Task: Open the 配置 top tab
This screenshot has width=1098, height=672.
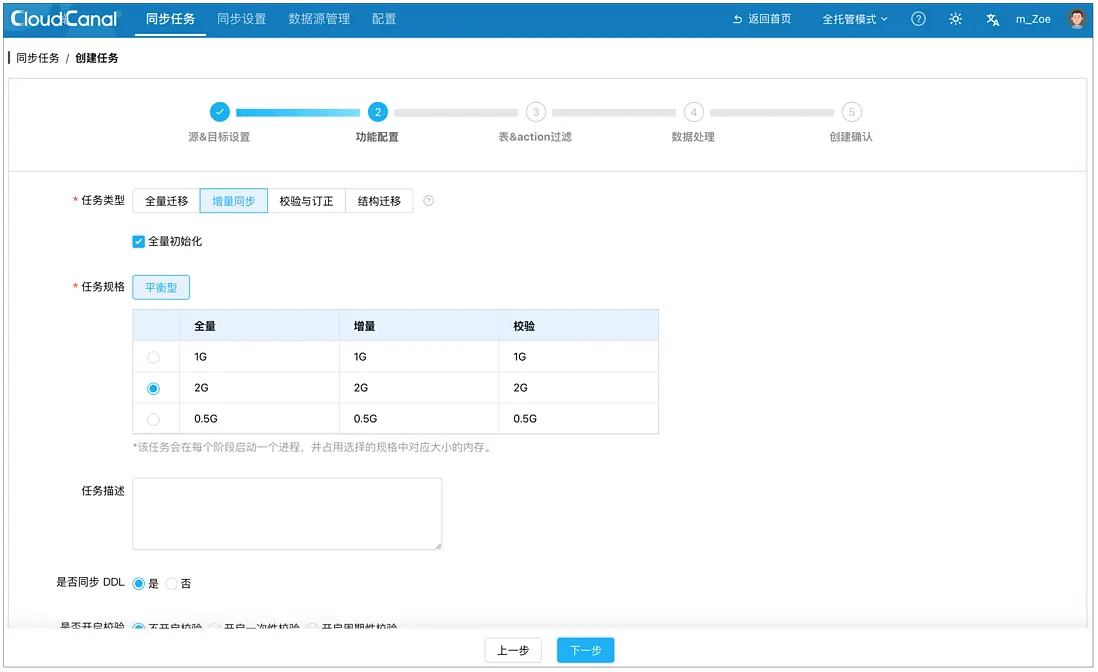Action: [x=384, y=19]
